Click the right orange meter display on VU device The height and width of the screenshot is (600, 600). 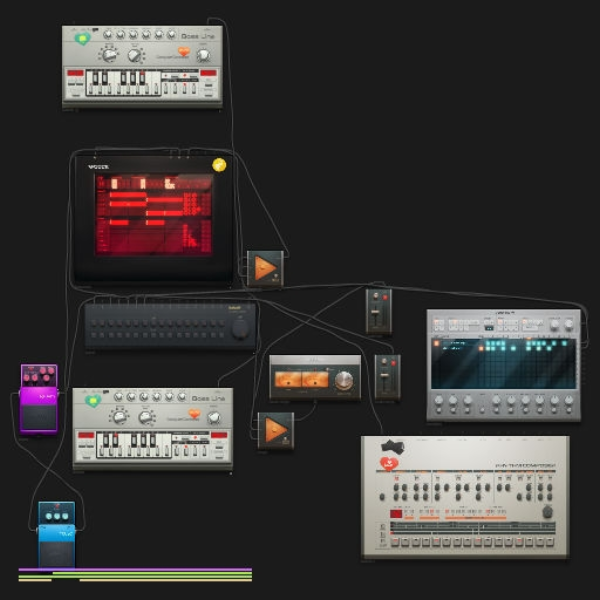[x=315, y=380]
